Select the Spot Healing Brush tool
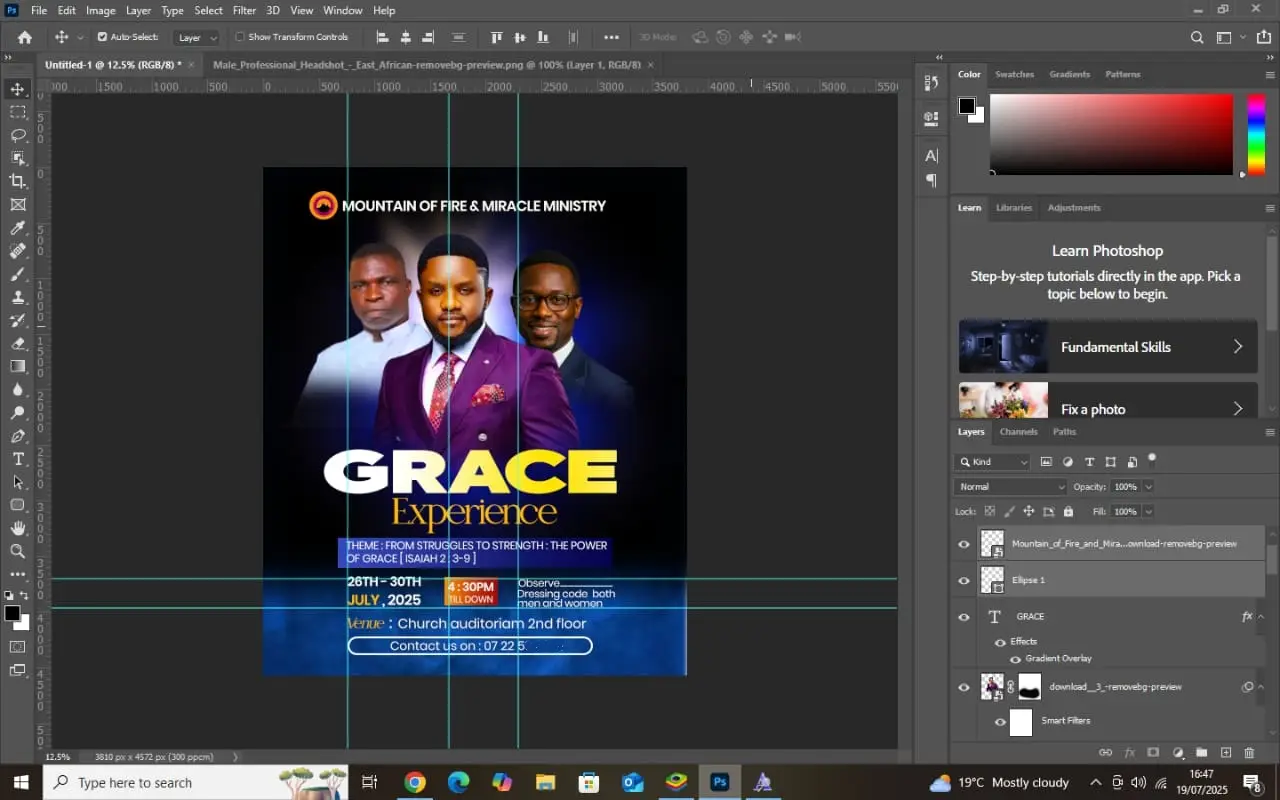Image resolution: width=1280 pixels, height=800 pixels. 18,251
